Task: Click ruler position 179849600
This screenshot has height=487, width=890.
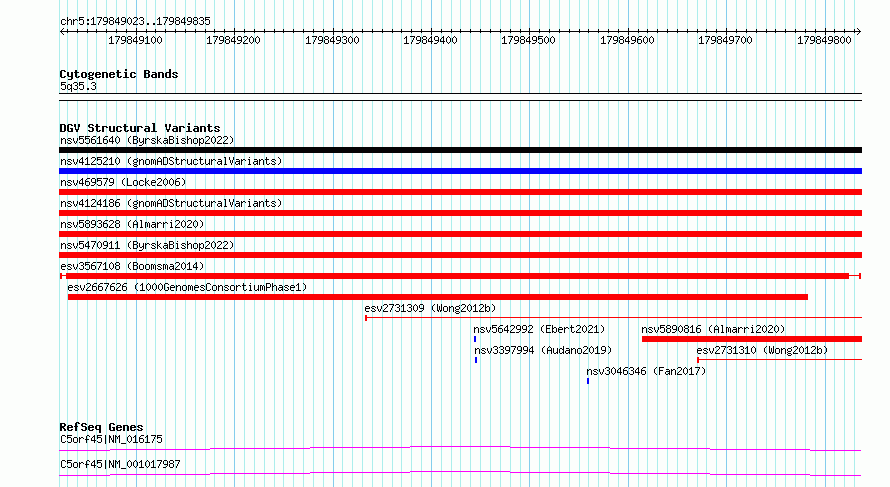Action: pos(627,40)
